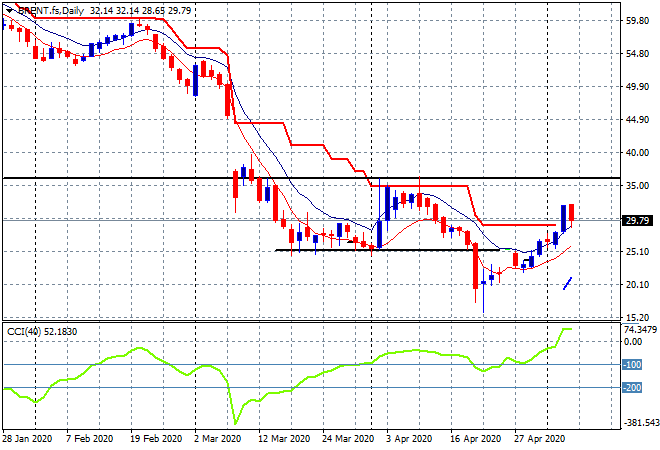Viewport: 660px width, 450px height.
Task: Click the 27 Apr 2020 date label
Action: point(539,439)
